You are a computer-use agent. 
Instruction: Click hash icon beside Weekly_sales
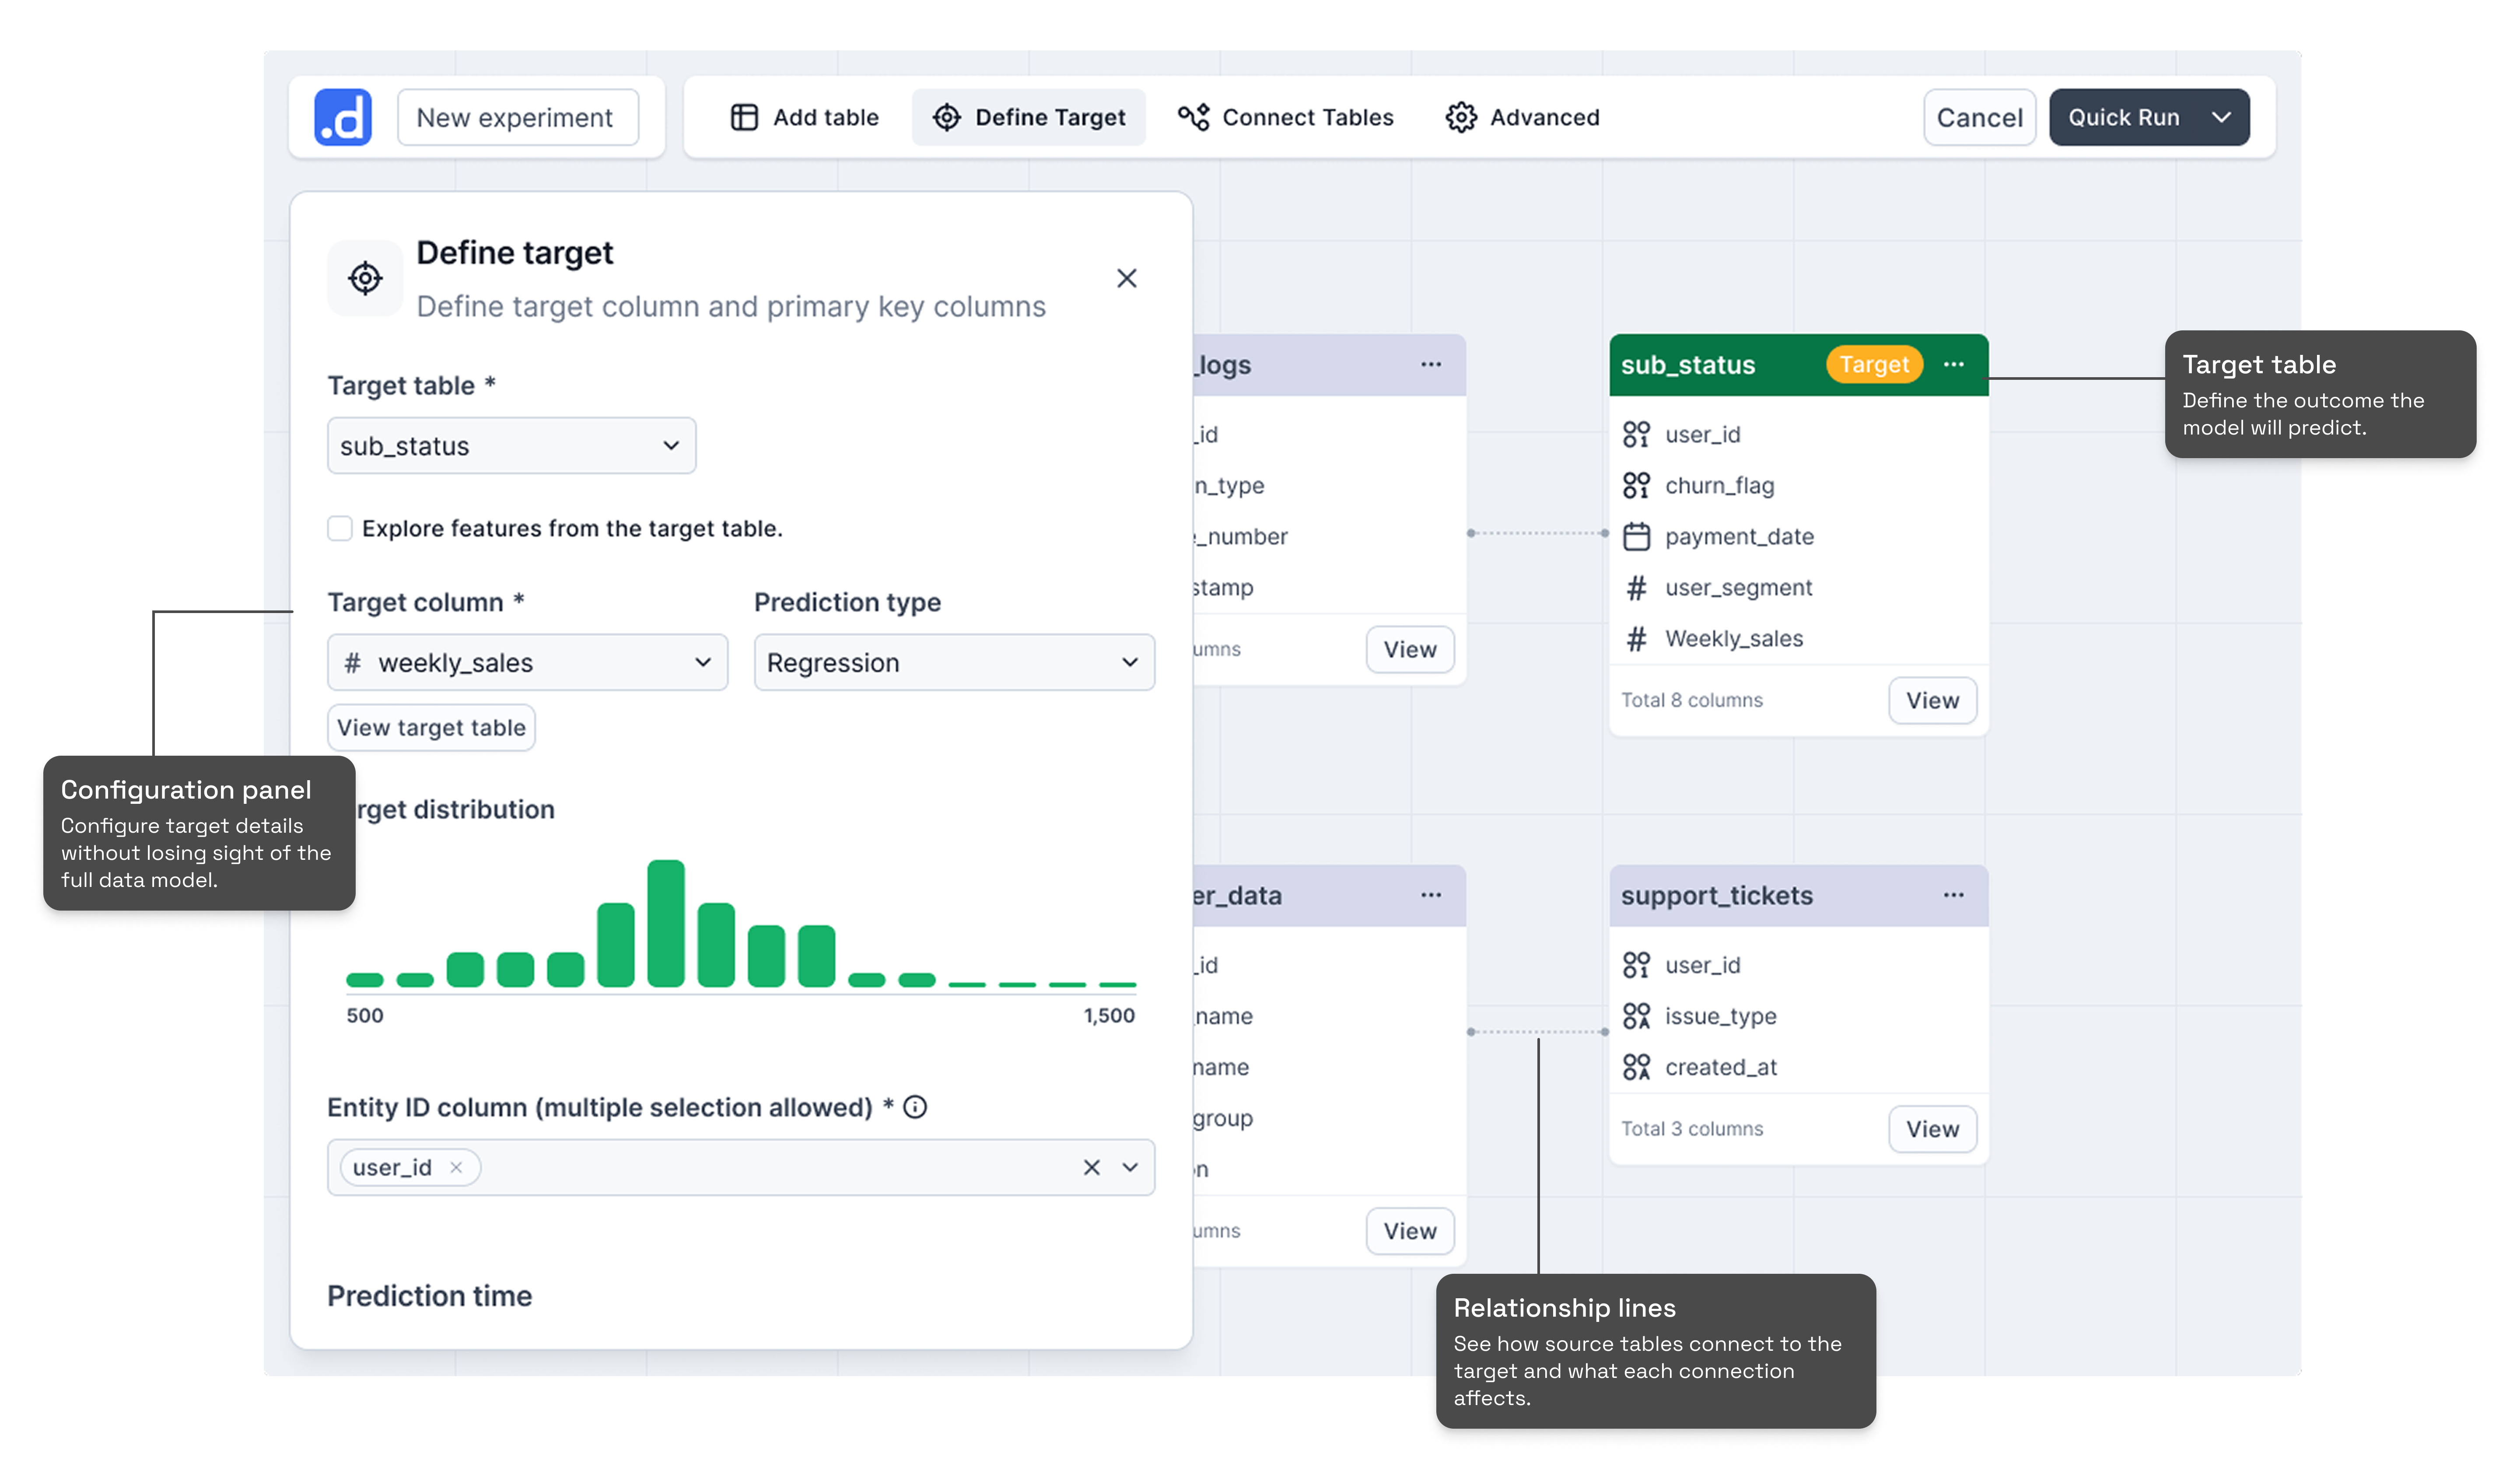[1636, 638]
